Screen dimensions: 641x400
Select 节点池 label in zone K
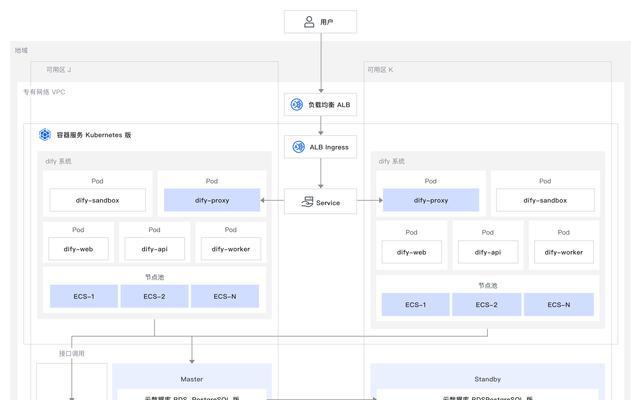(488, 285)
